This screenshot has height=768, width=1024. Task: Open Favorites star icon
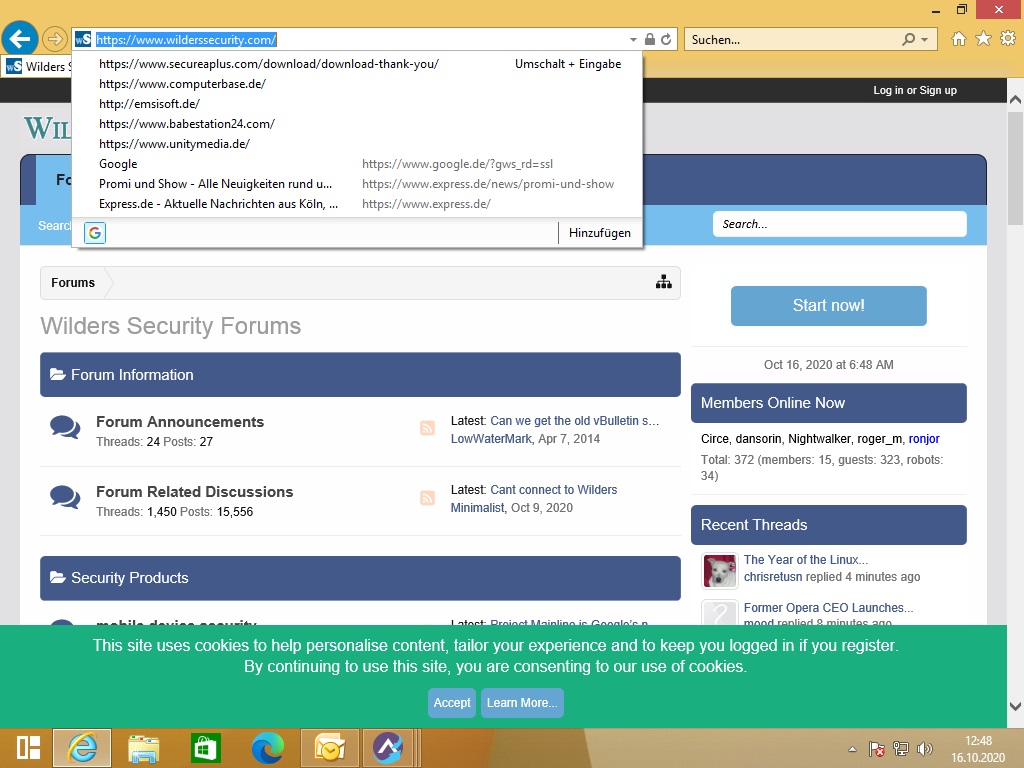tap(983, 39)
